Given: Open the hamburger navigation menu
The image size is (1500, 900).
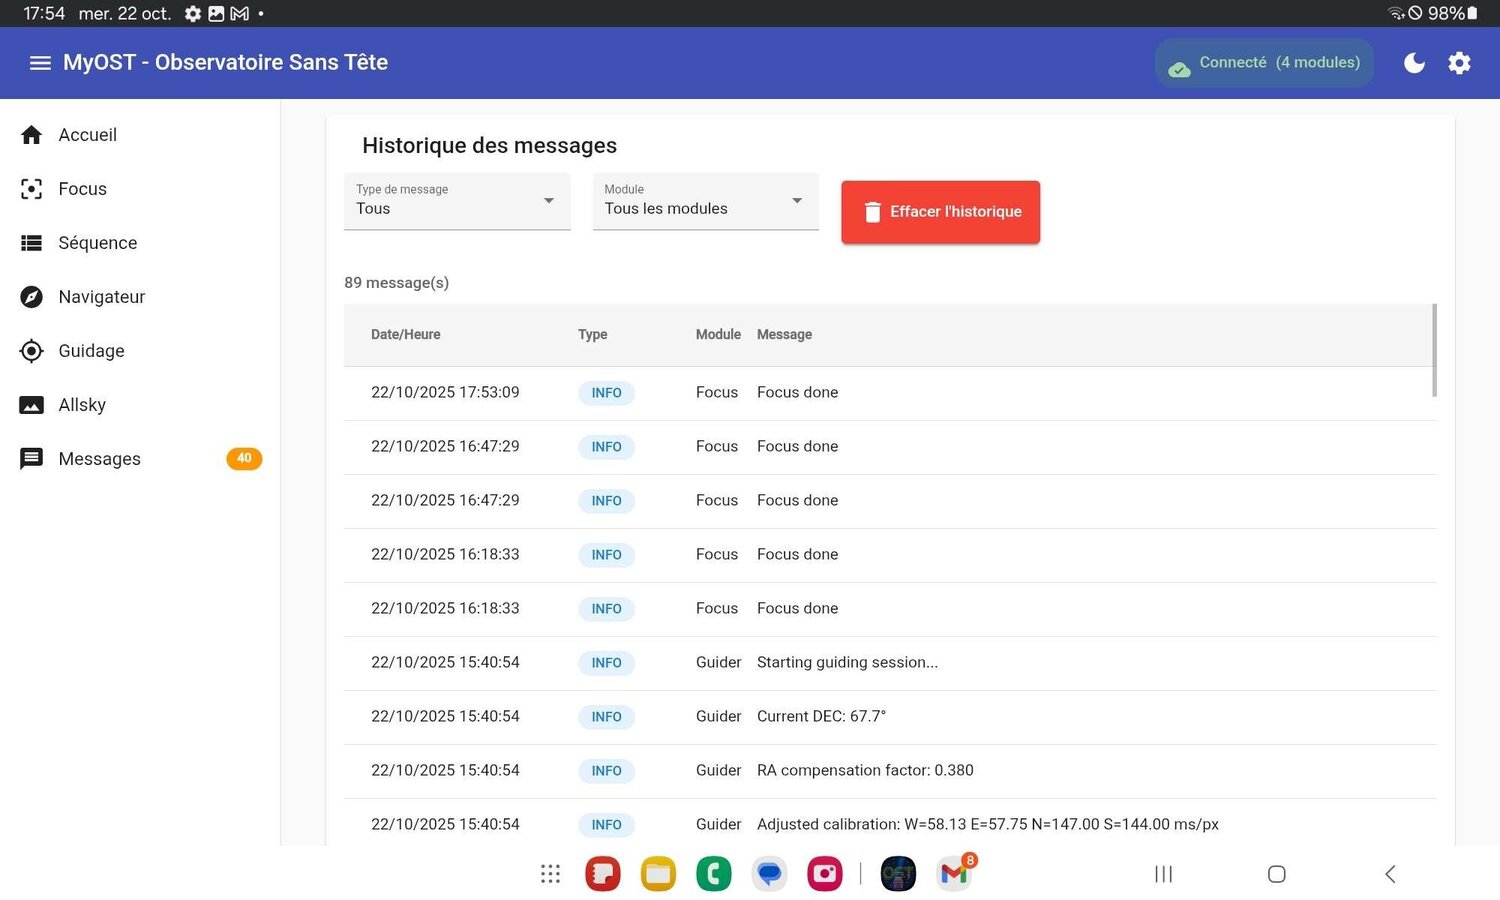Looking at the screenshot, I should point(40,62).
